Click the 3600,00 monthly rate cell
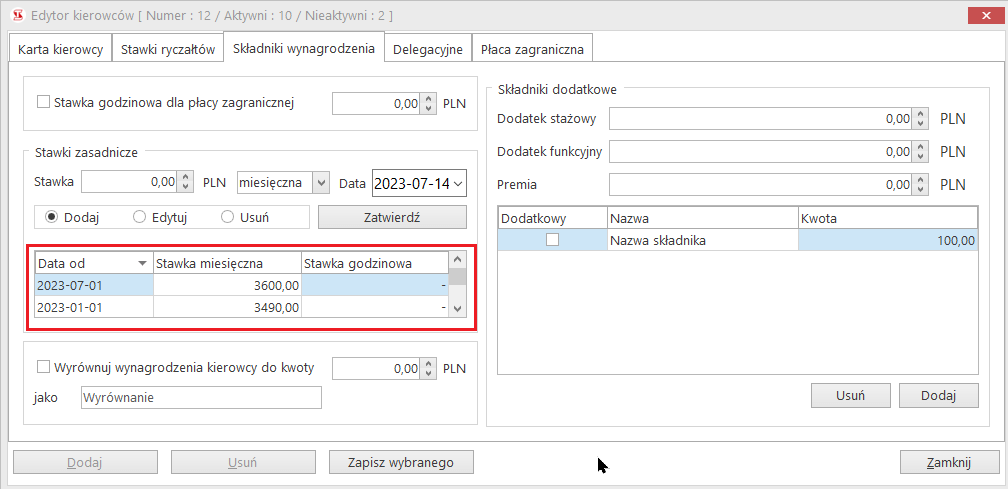Image resolution: width=1008 pixels, height=489 pixels. click(228, 285)
